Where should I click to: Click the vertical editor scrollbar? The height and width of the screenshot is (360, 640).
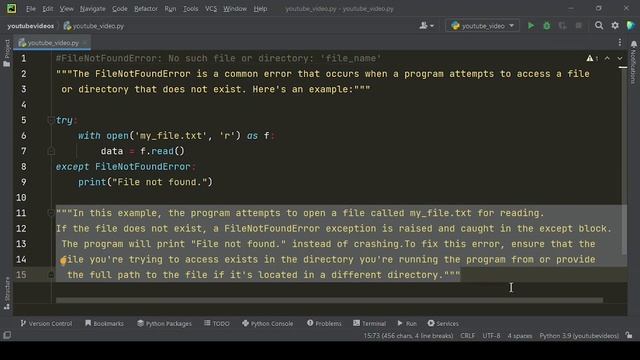tap(623, 161)
